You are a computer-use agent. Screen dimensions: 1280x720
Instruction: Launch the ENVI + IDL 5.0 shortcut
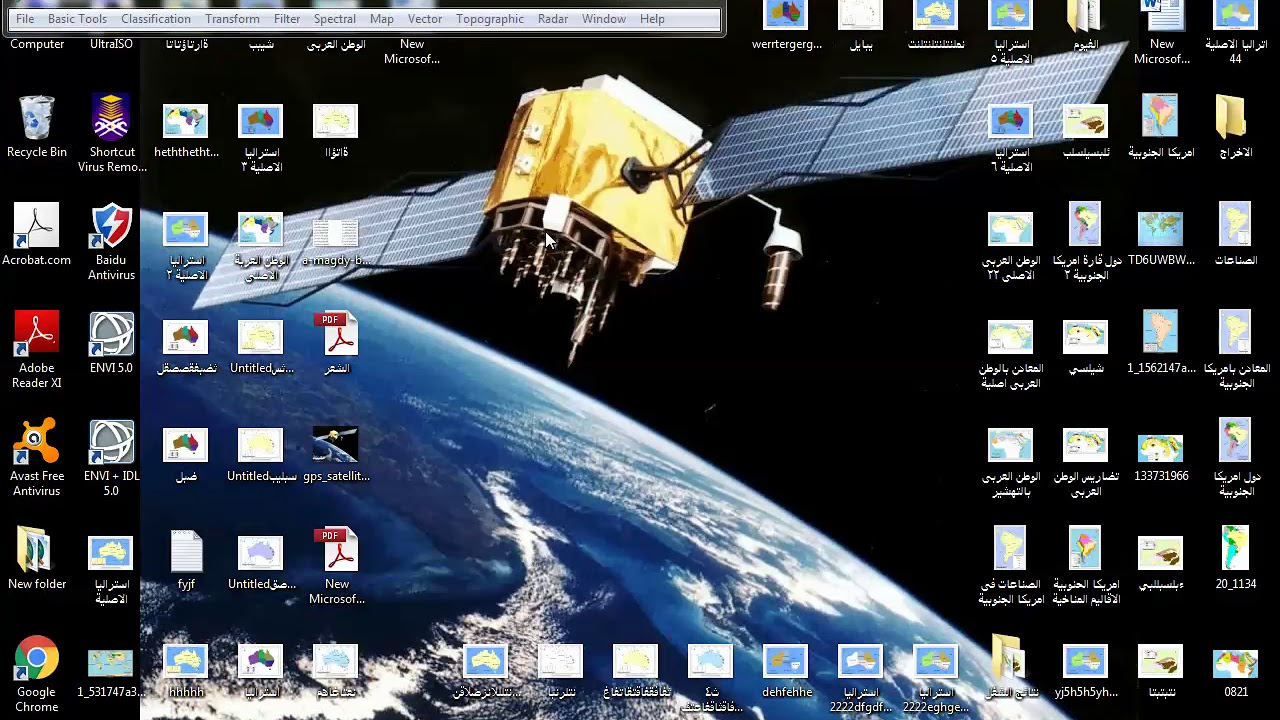point(111,458)
